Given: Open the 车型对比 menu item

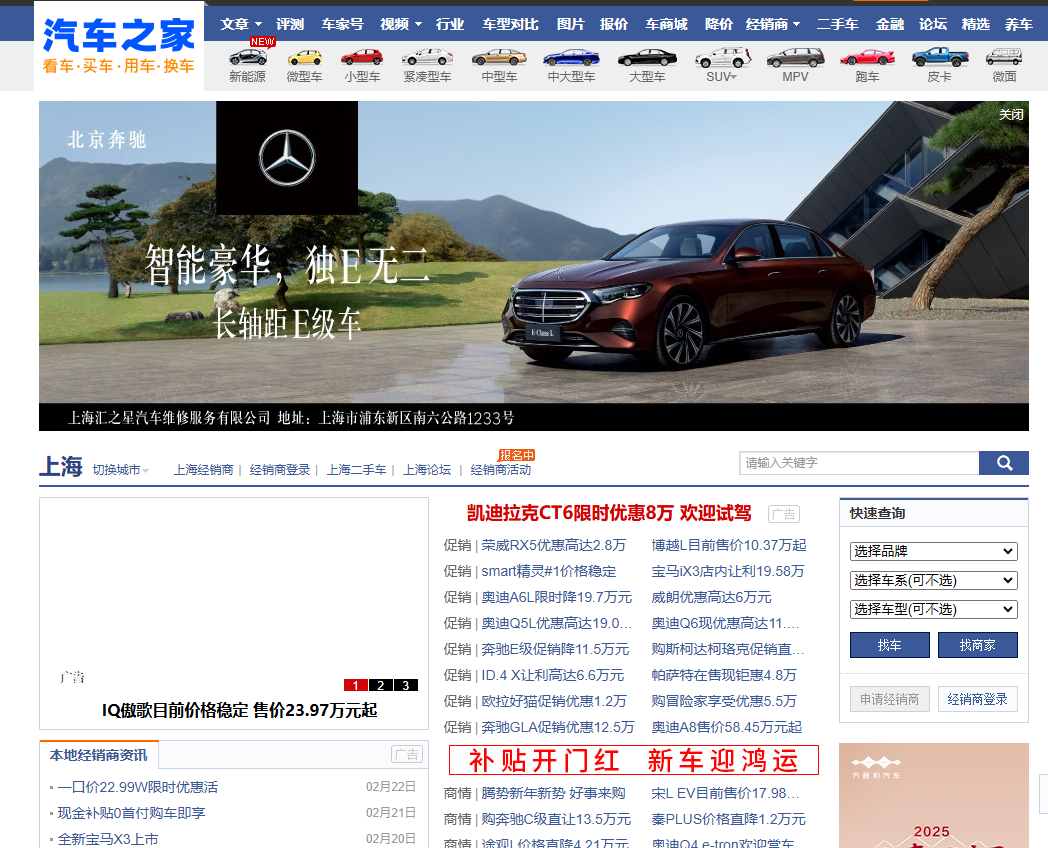Looking at the screenshot, I should tap(510, 24).
